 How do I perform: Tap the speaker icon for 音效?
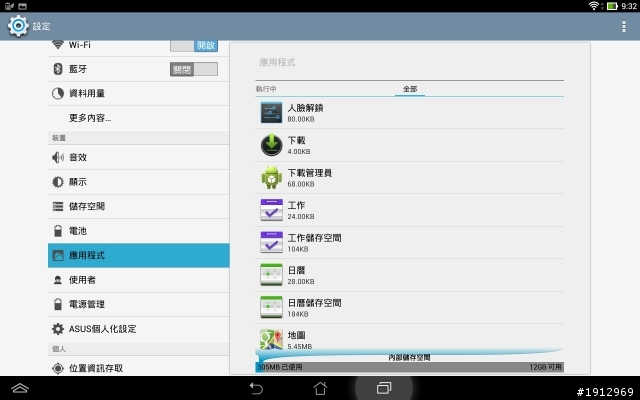58,157
